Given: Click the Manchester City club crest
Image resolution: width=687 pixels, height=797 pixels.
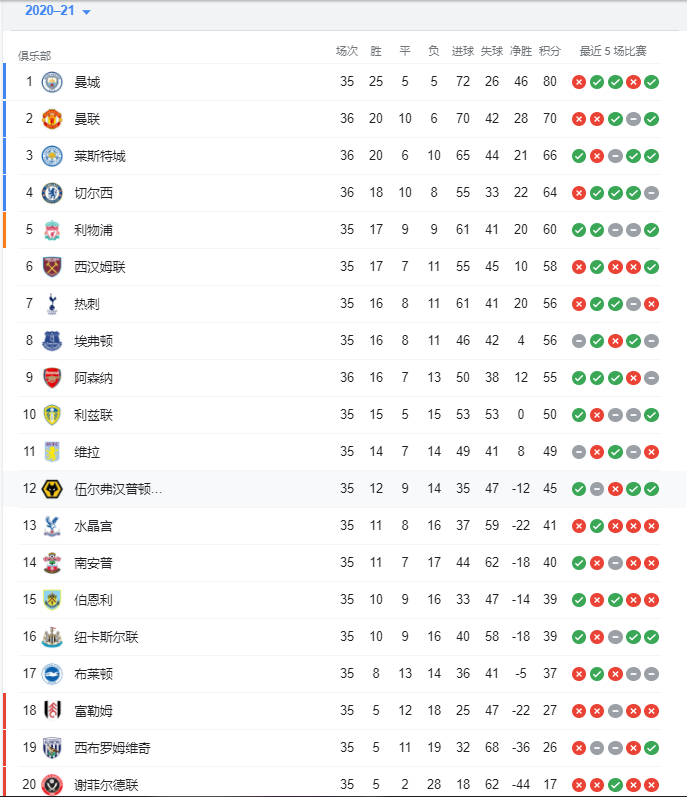Looking at the screenshot, I should pos(52,82).
